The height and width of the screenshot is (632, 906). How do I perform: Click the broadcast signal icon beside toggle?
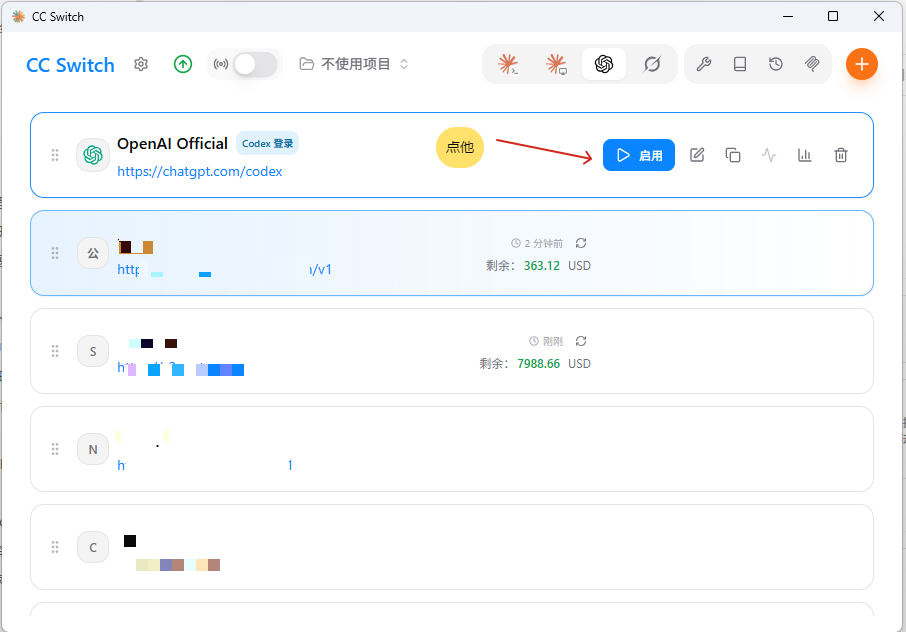[x=221, y=64]
